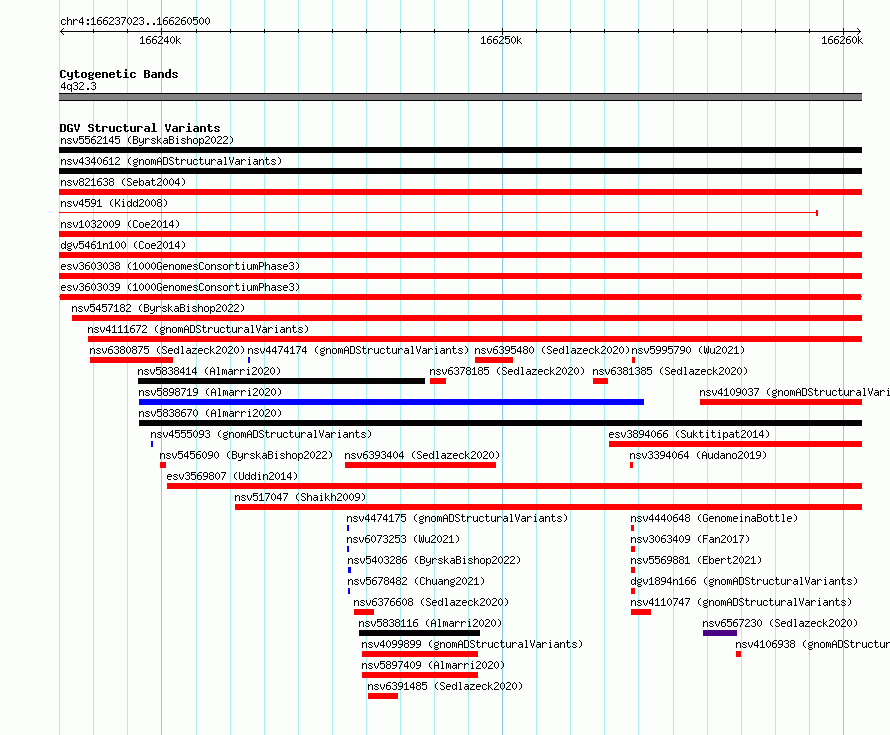Select nsv6073253 (Wu2021) label

coord(404,539)
